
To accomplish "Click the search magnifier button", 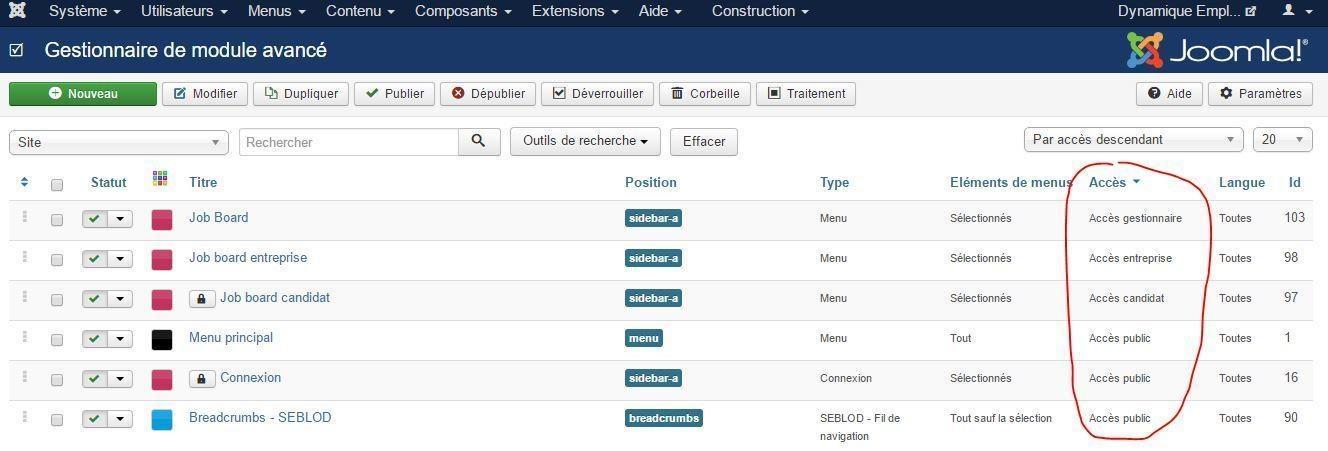I will tap(479, 142).
